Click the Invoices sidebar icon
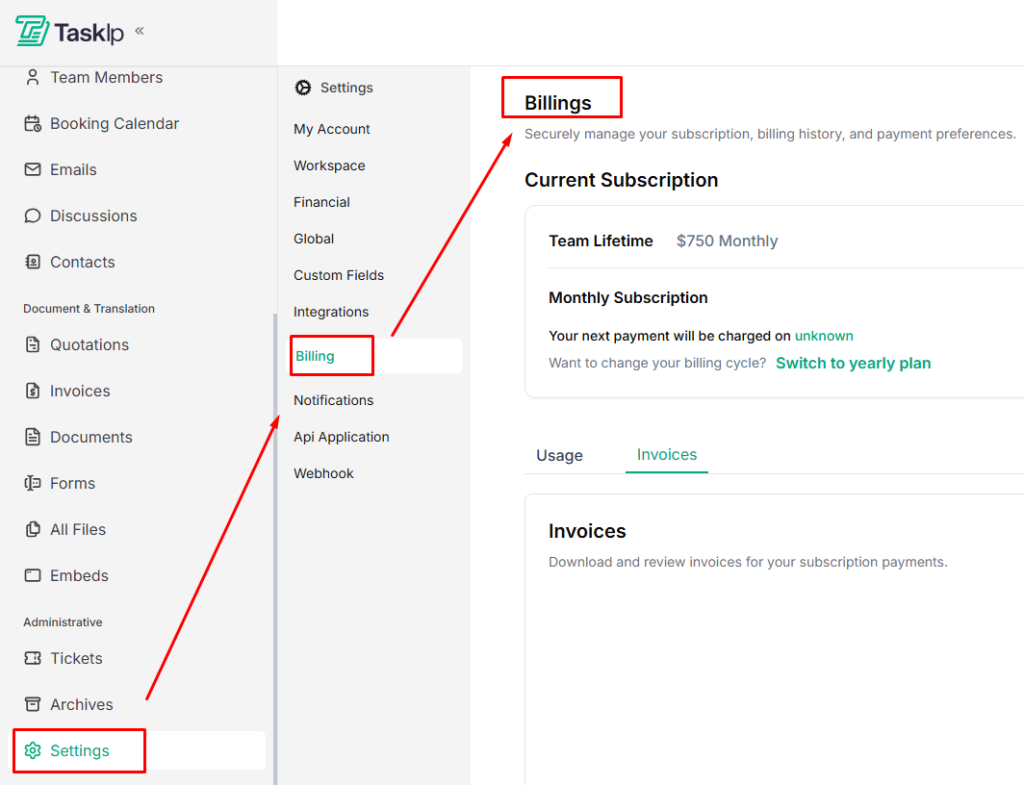 click(33, 390)
